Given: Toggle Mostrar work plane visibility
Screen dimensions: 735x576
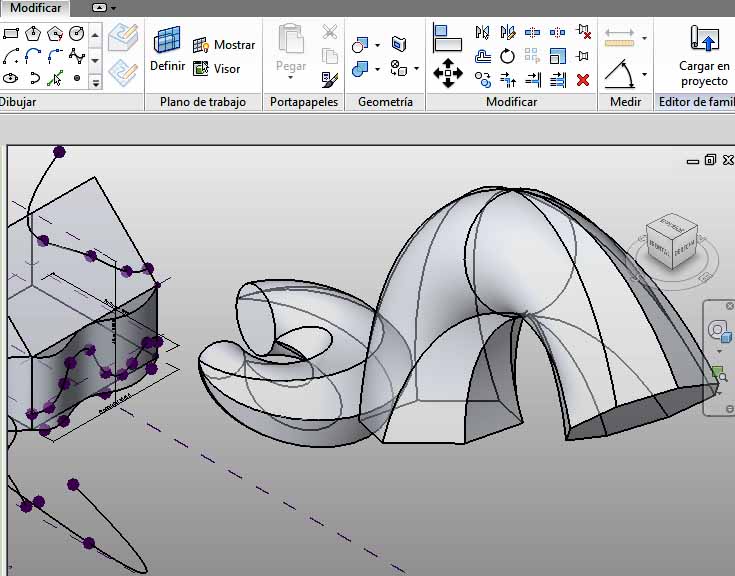Looking at the screenshot, I should (225, 45).
